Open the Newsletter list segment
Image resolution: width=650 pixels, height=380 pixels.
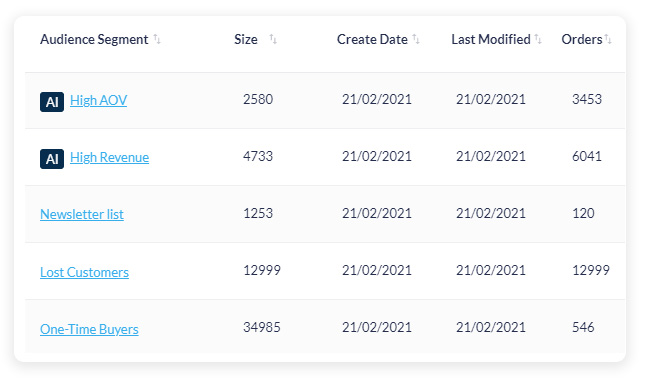(82, 215)
